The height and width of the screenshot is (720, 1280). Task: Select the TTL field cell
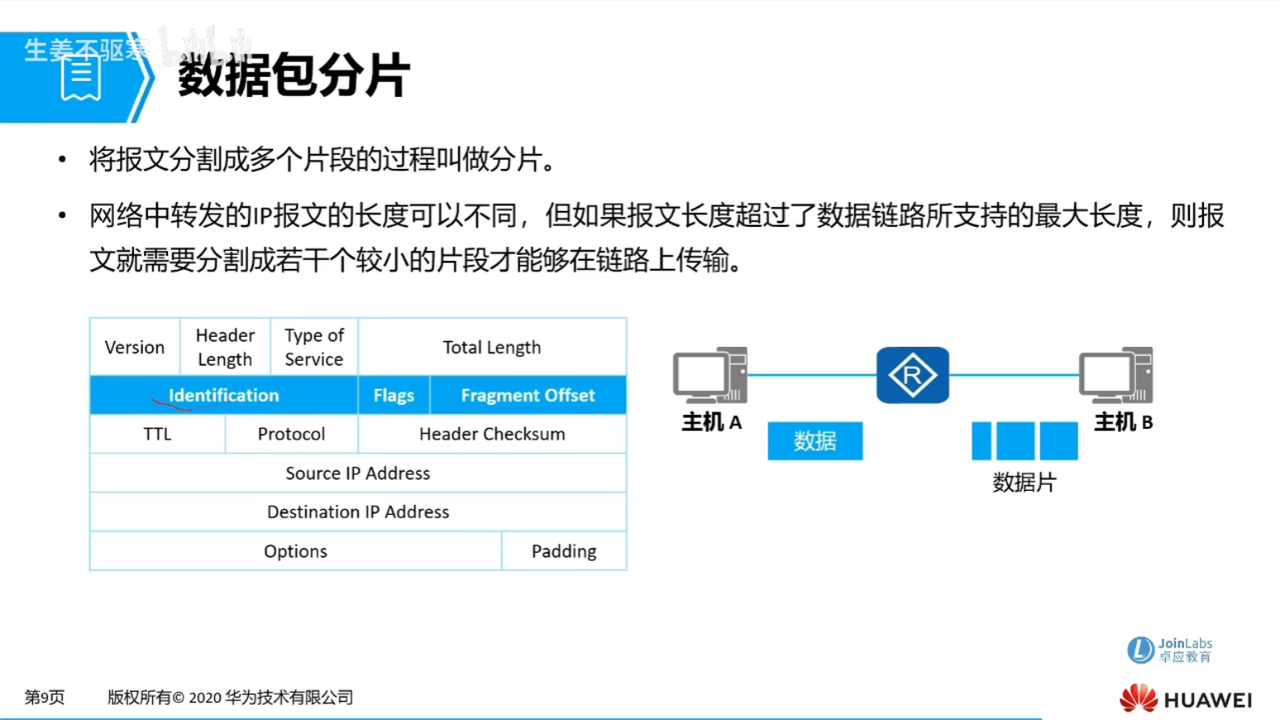tap(157, 434)
